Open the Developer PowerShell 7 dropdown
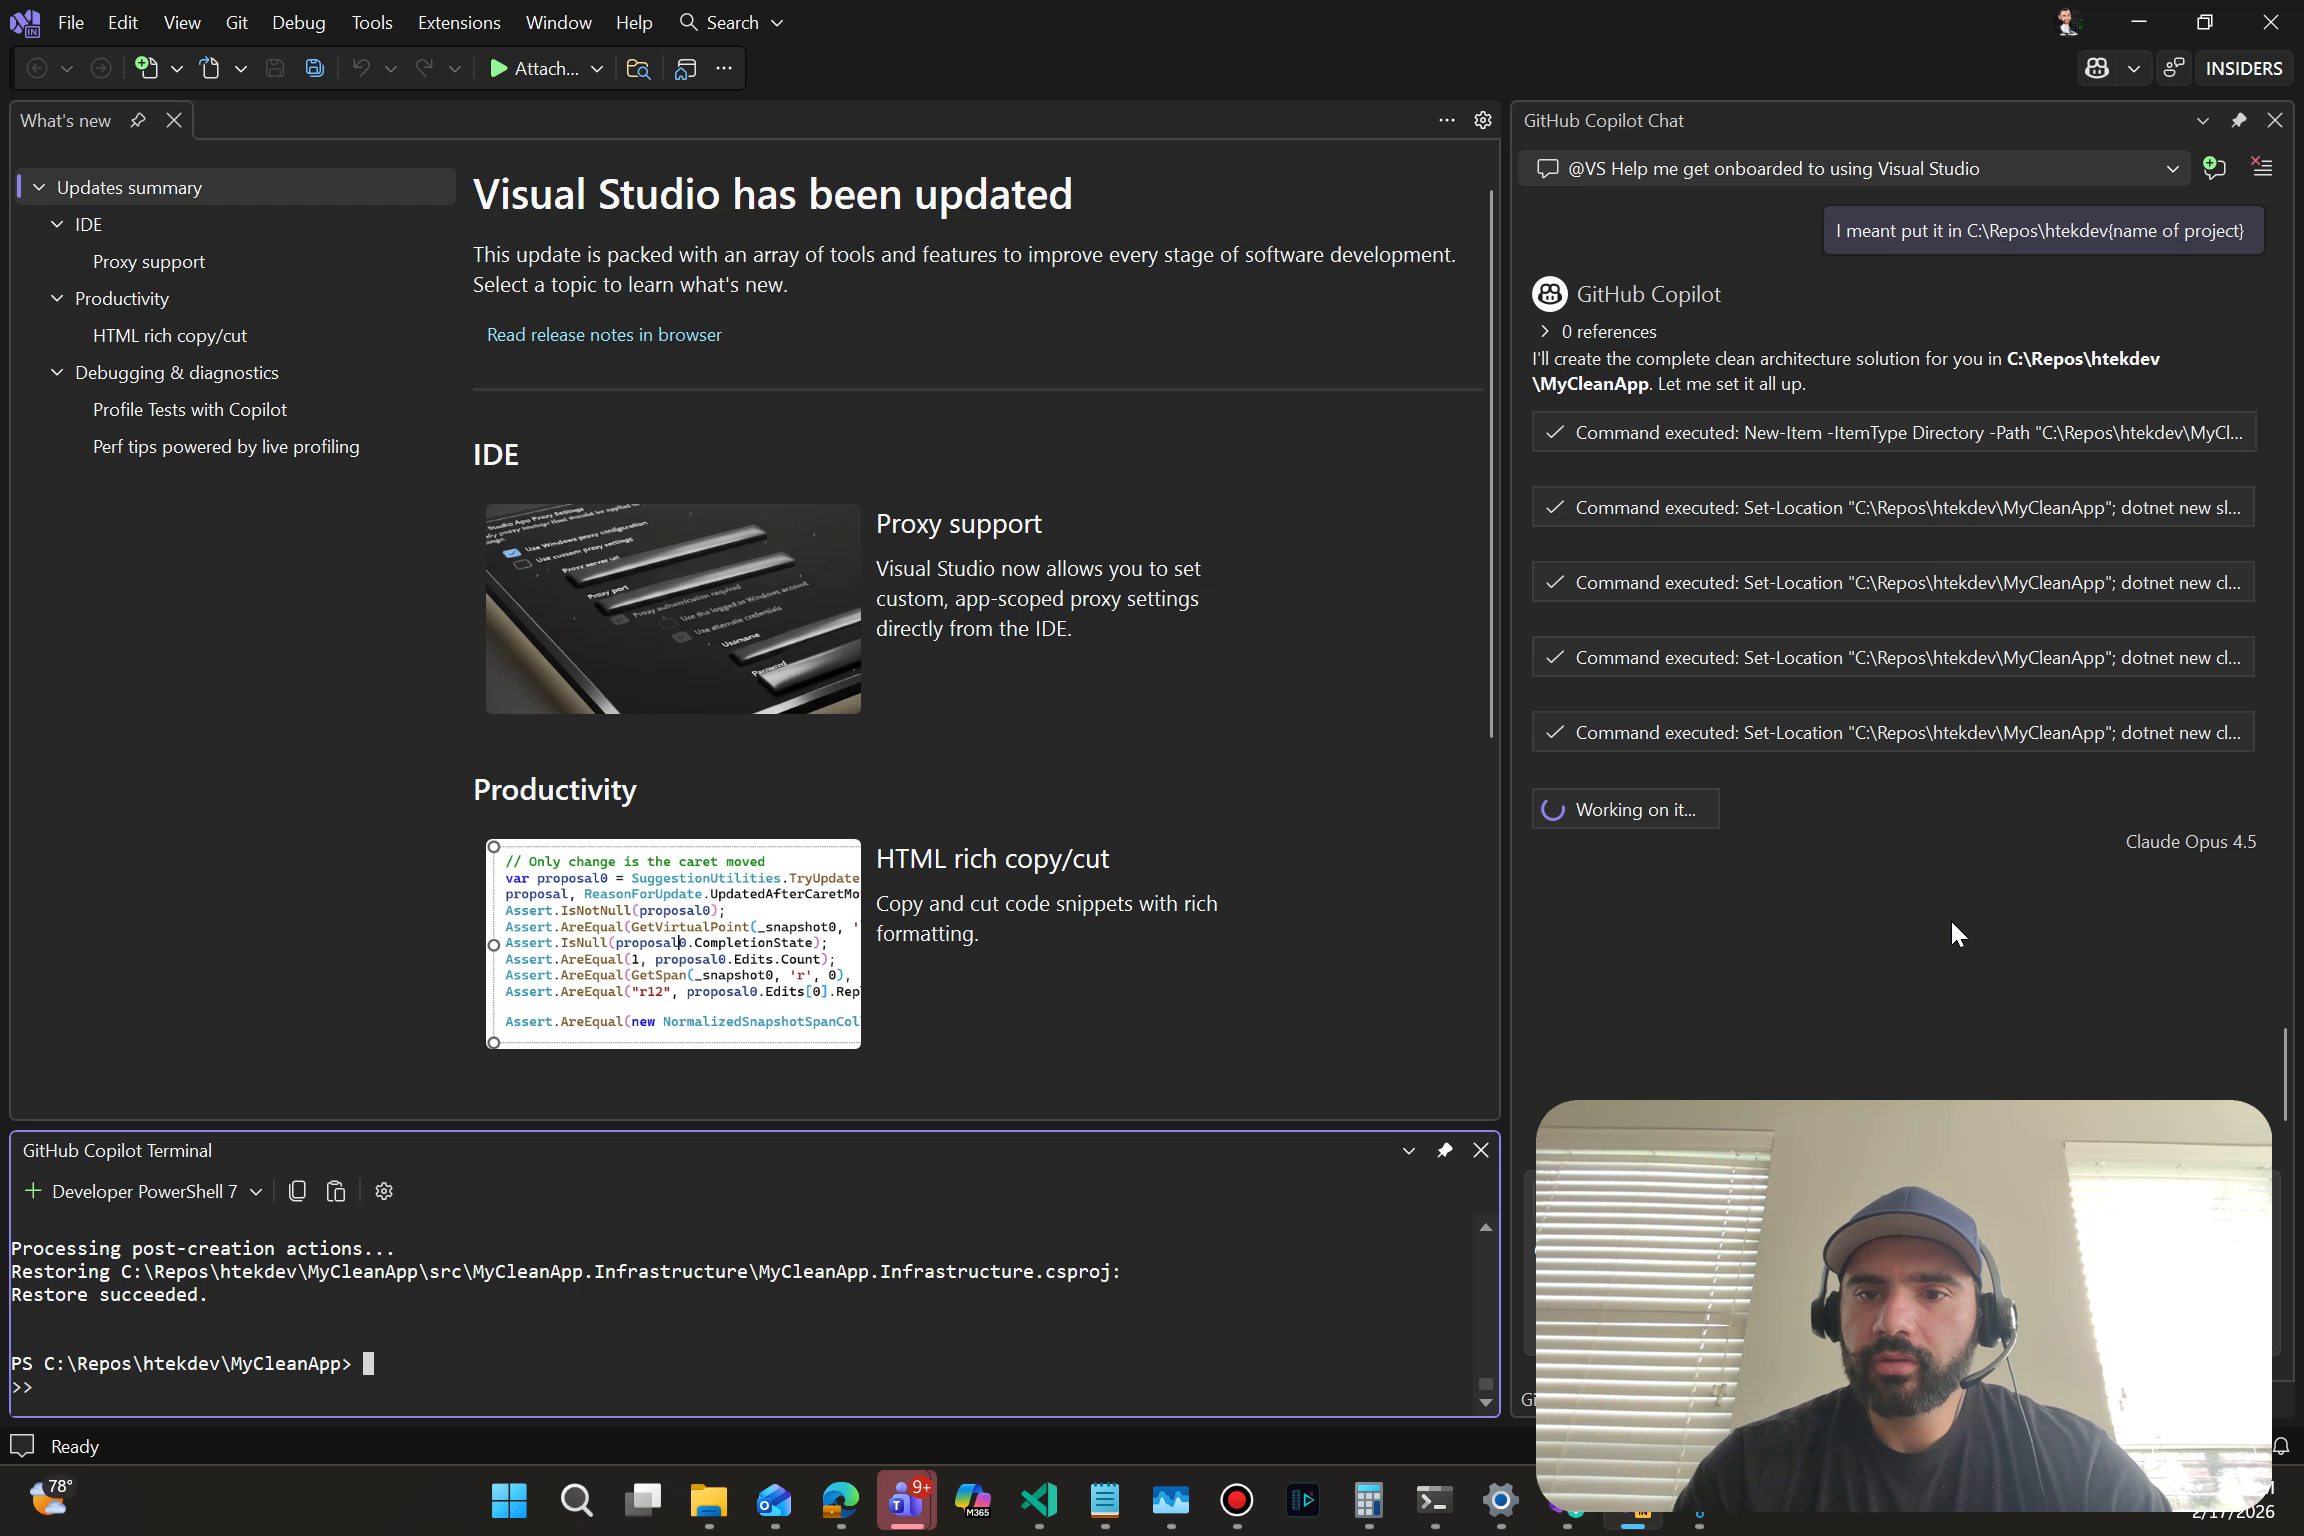This screenshot has width=2304, height=1536. pyautogui.click(x=256, y=1191)
